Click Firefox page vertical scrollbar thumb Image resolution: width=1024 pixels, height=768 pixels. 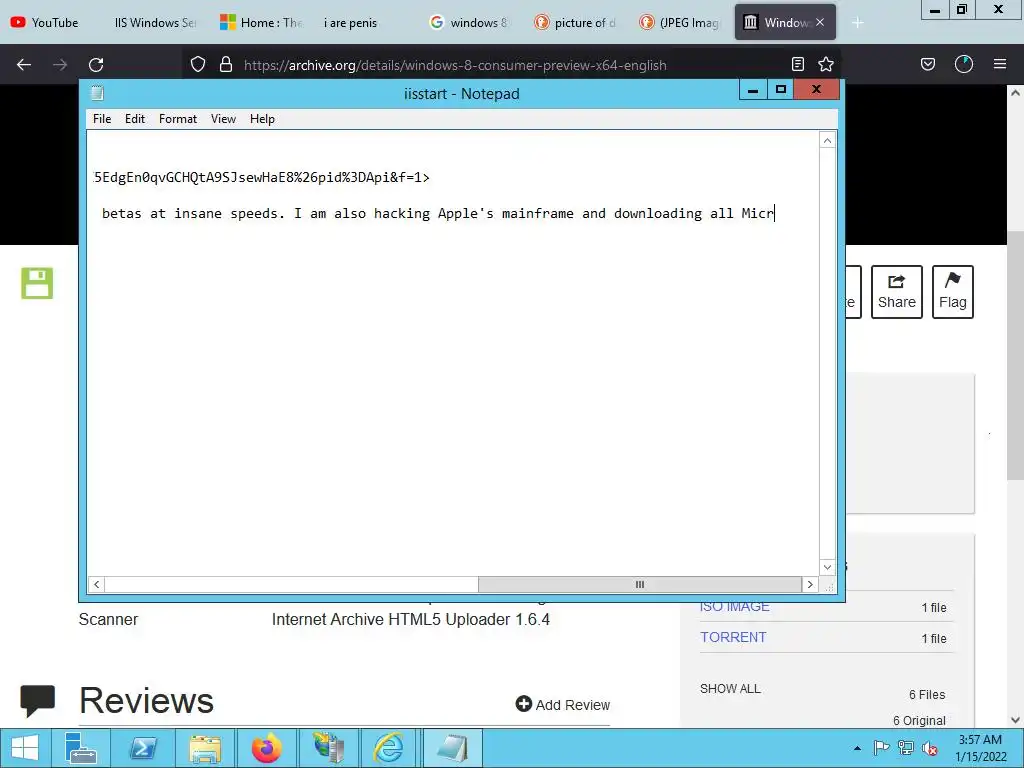(1016, 356)
